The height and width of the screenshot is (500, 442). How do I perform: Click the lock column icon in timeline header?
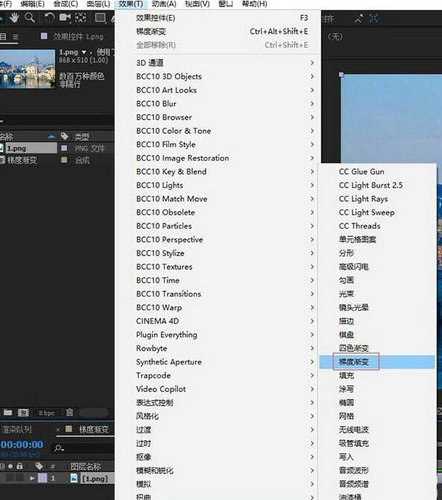(x=20, y=466)
